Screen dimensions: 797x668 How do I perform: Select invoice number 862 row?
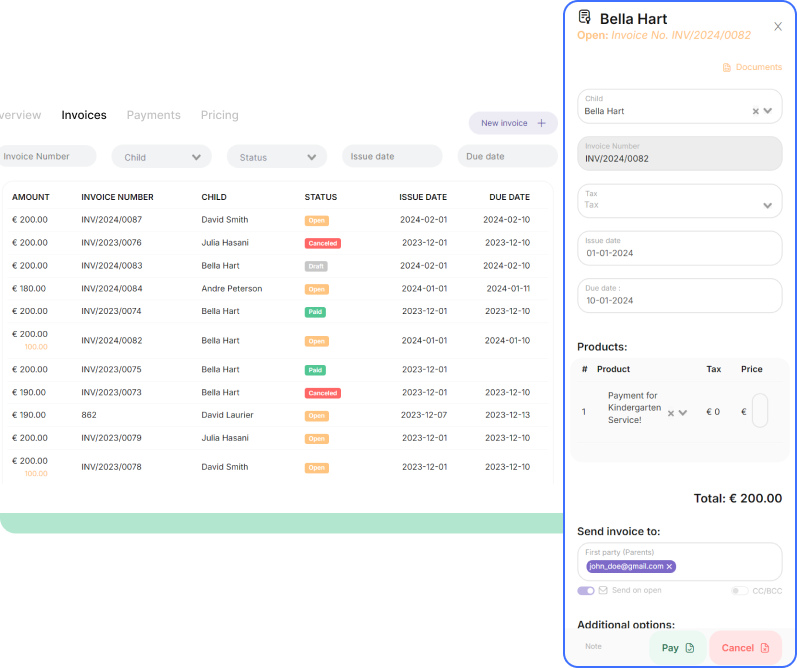(x=277, y=415)
